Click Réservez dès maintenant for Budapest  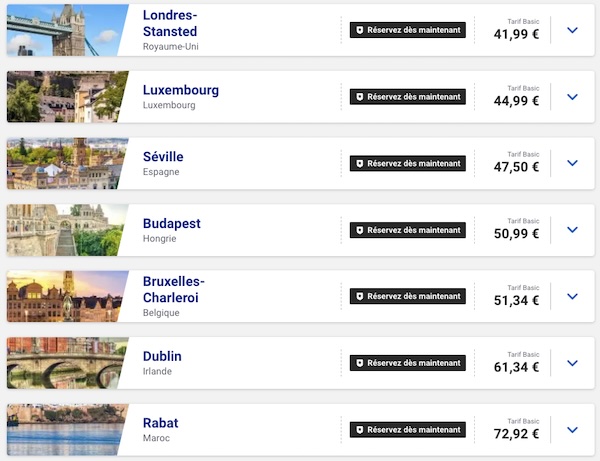[x=408, y=230]
